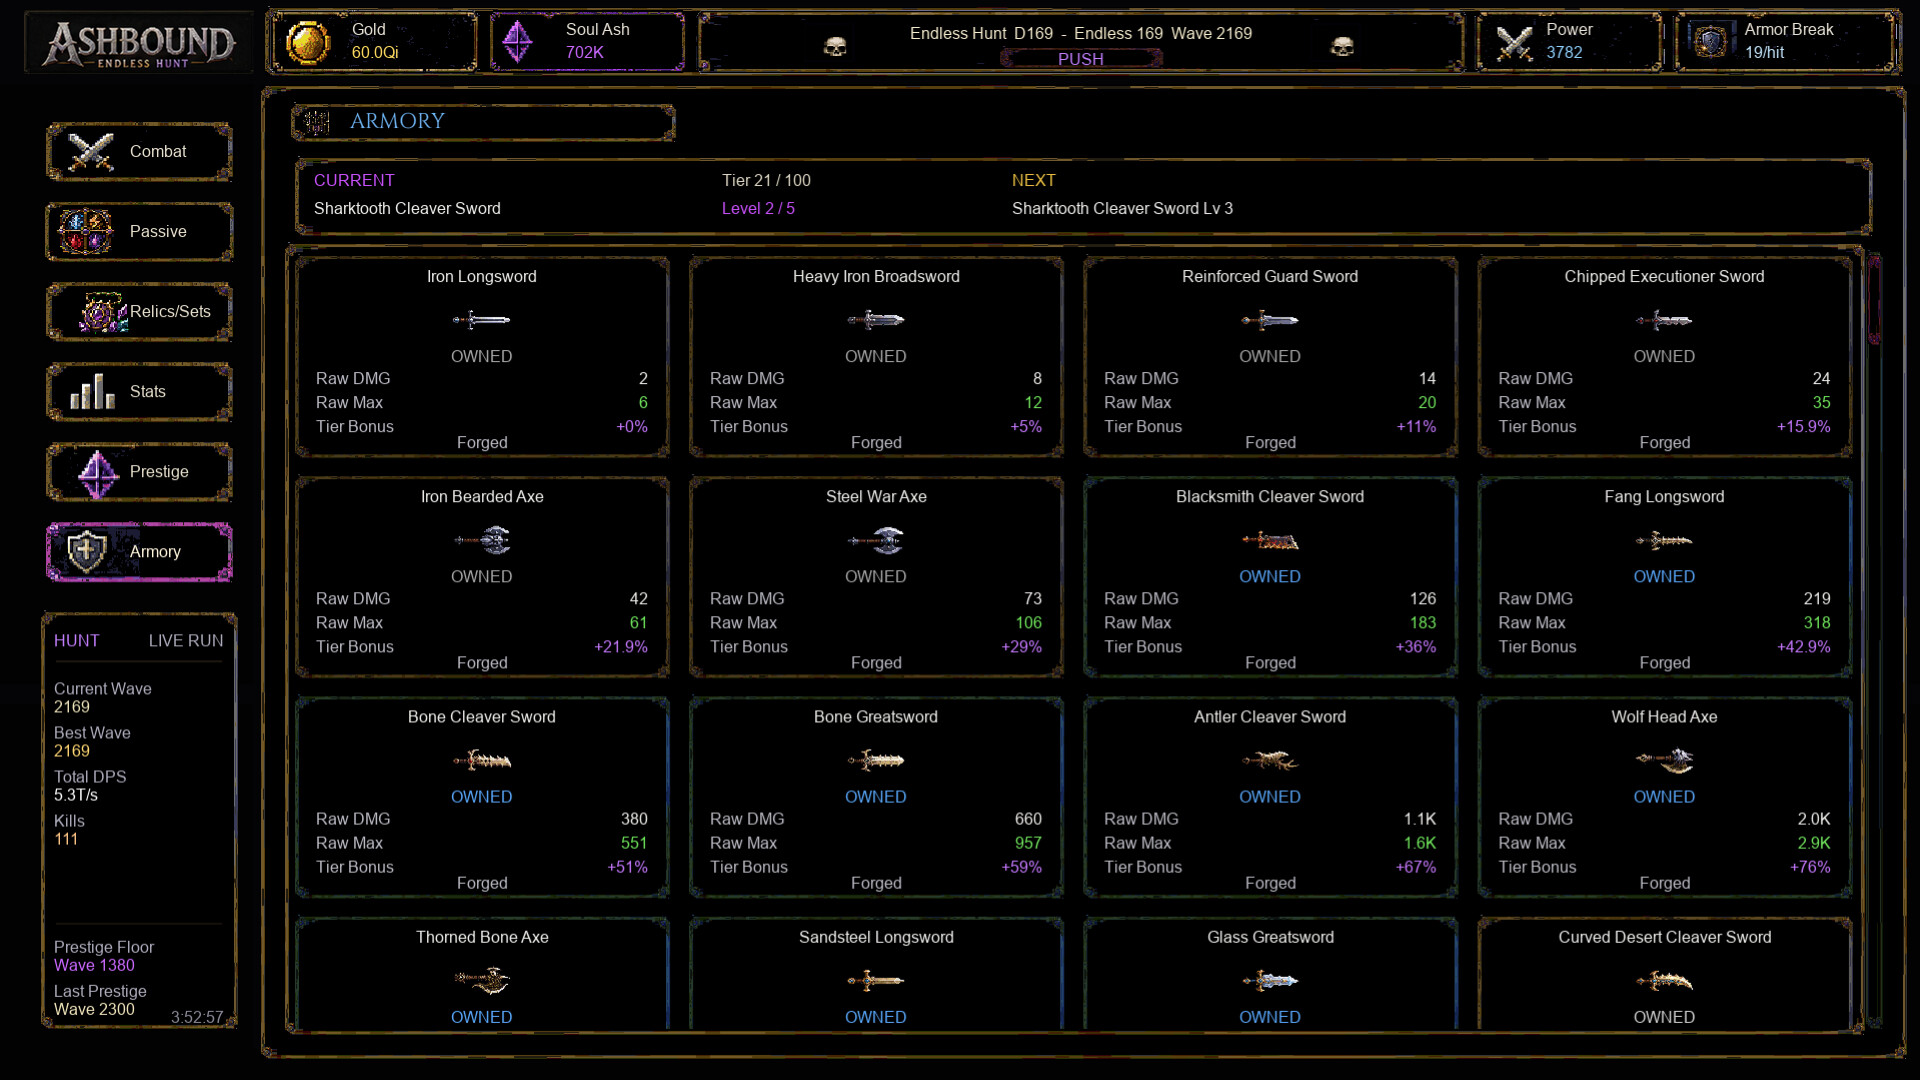Click the armory list vertical scrollbar
1920x1080 pixels.
(x=1874, y=640)
